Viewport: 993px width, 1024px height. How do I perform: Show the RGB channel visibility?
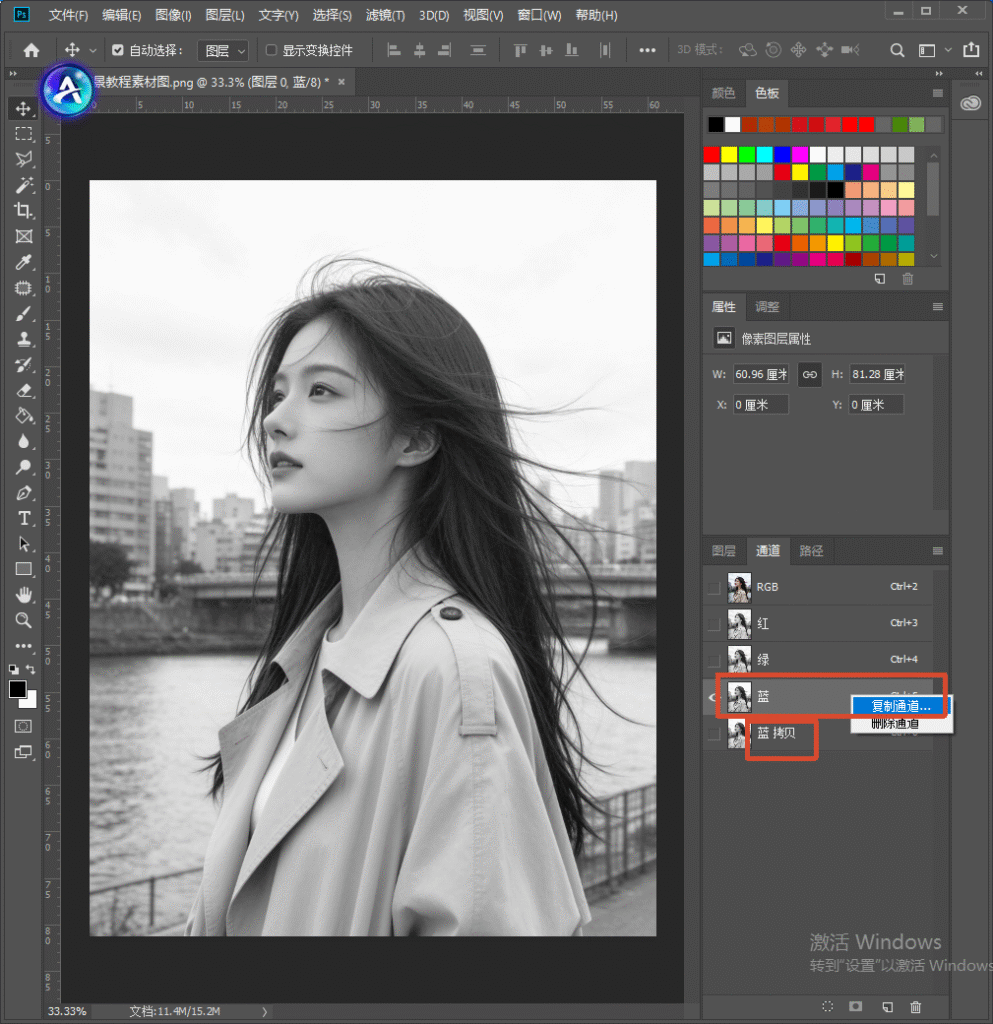pyautogui.click(x=714, y=587)
